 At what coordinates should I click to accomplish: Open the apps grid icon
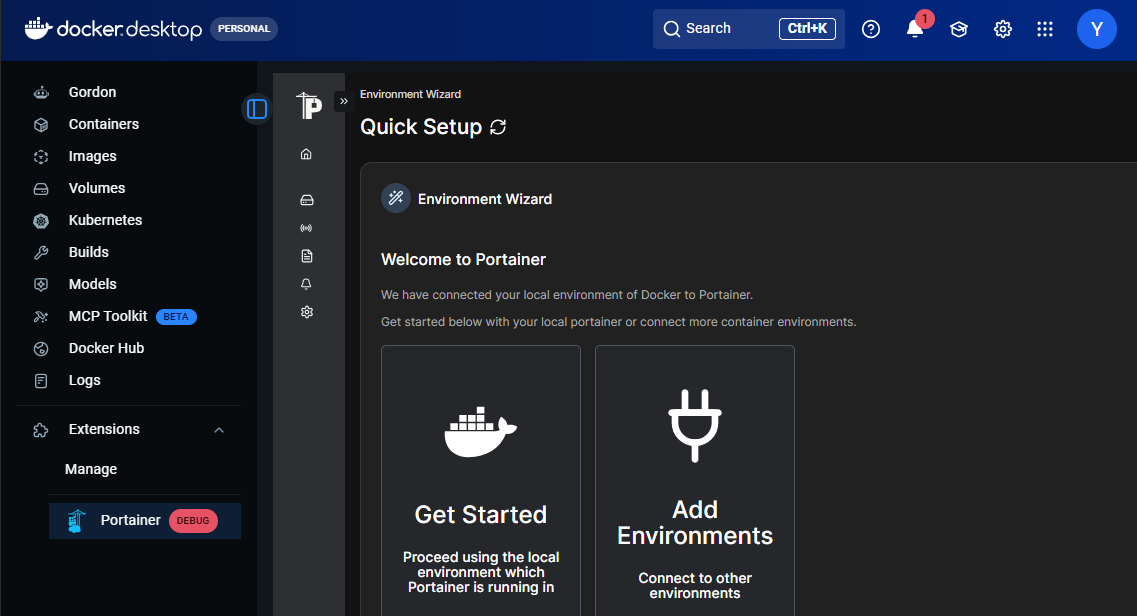(1045, 29)
